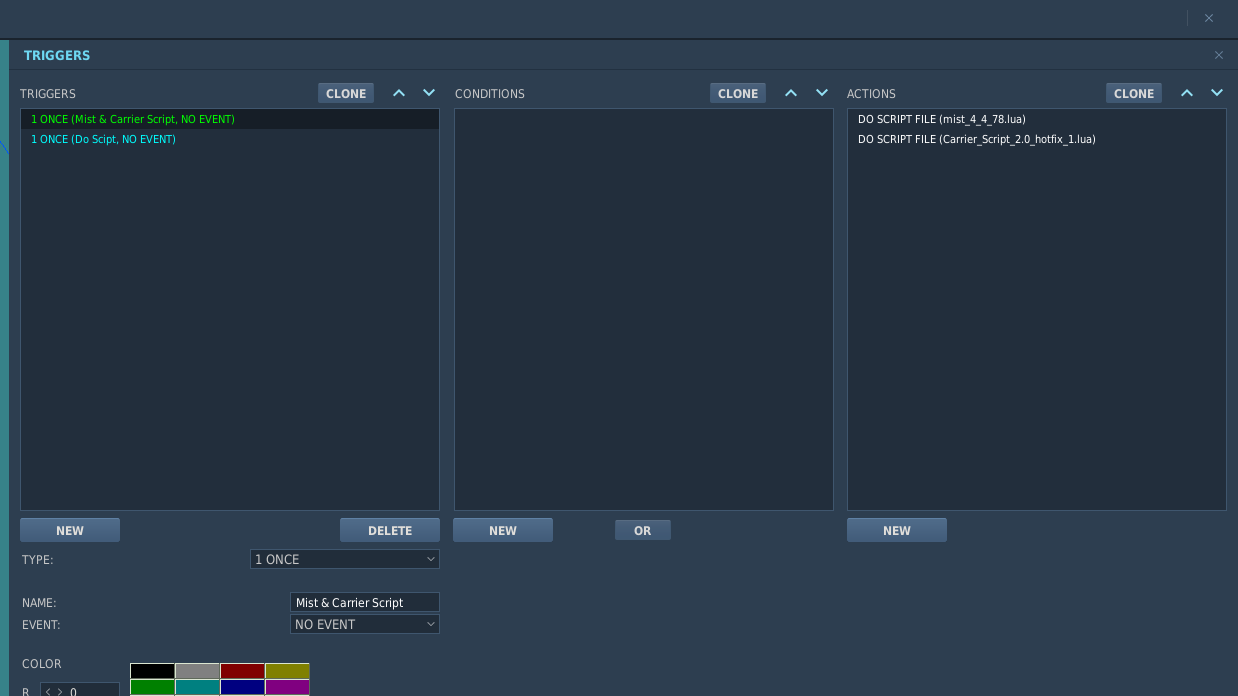Pick the gray color swatch
This screenshot has width=1238, height=696.
[x=197, y=671]
